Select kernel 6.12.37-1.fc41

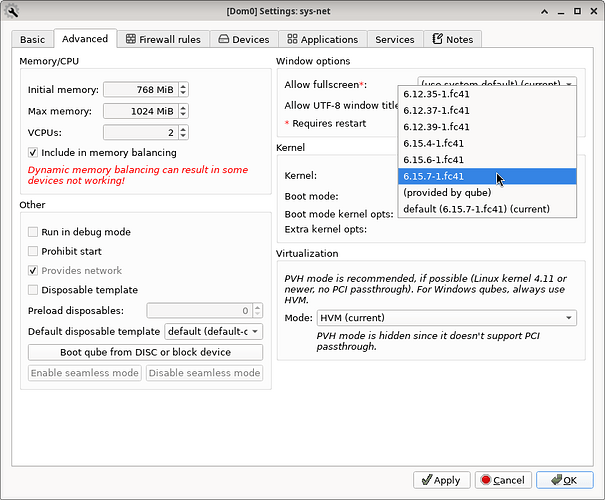487,111
